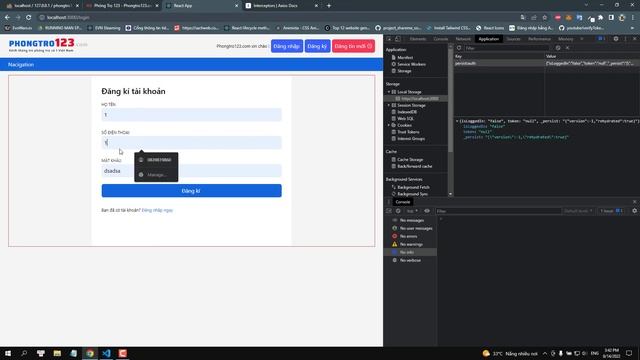Click the Đăng ký button in page header
640x360 pixels.
(x=317, y=46)
